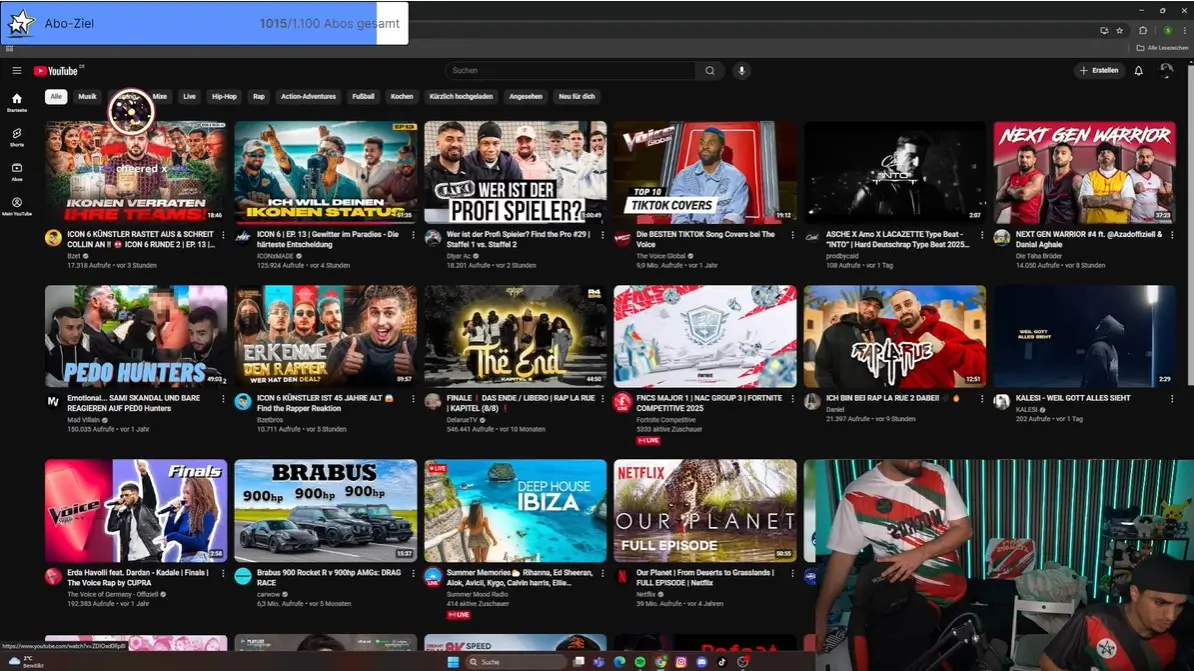Click the Windows taskbar Suche box
1194x671 pixels.
(x=518, y=662)
